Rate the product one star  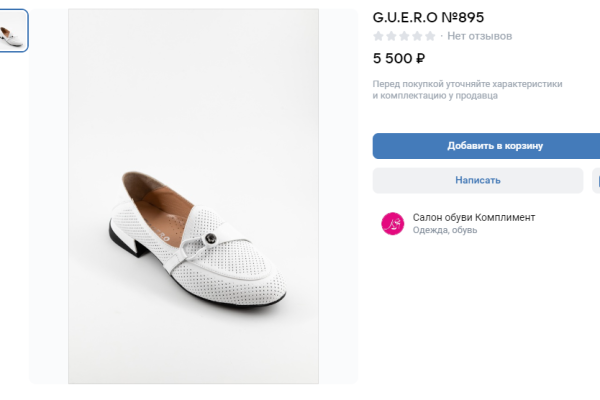(378, 36)
